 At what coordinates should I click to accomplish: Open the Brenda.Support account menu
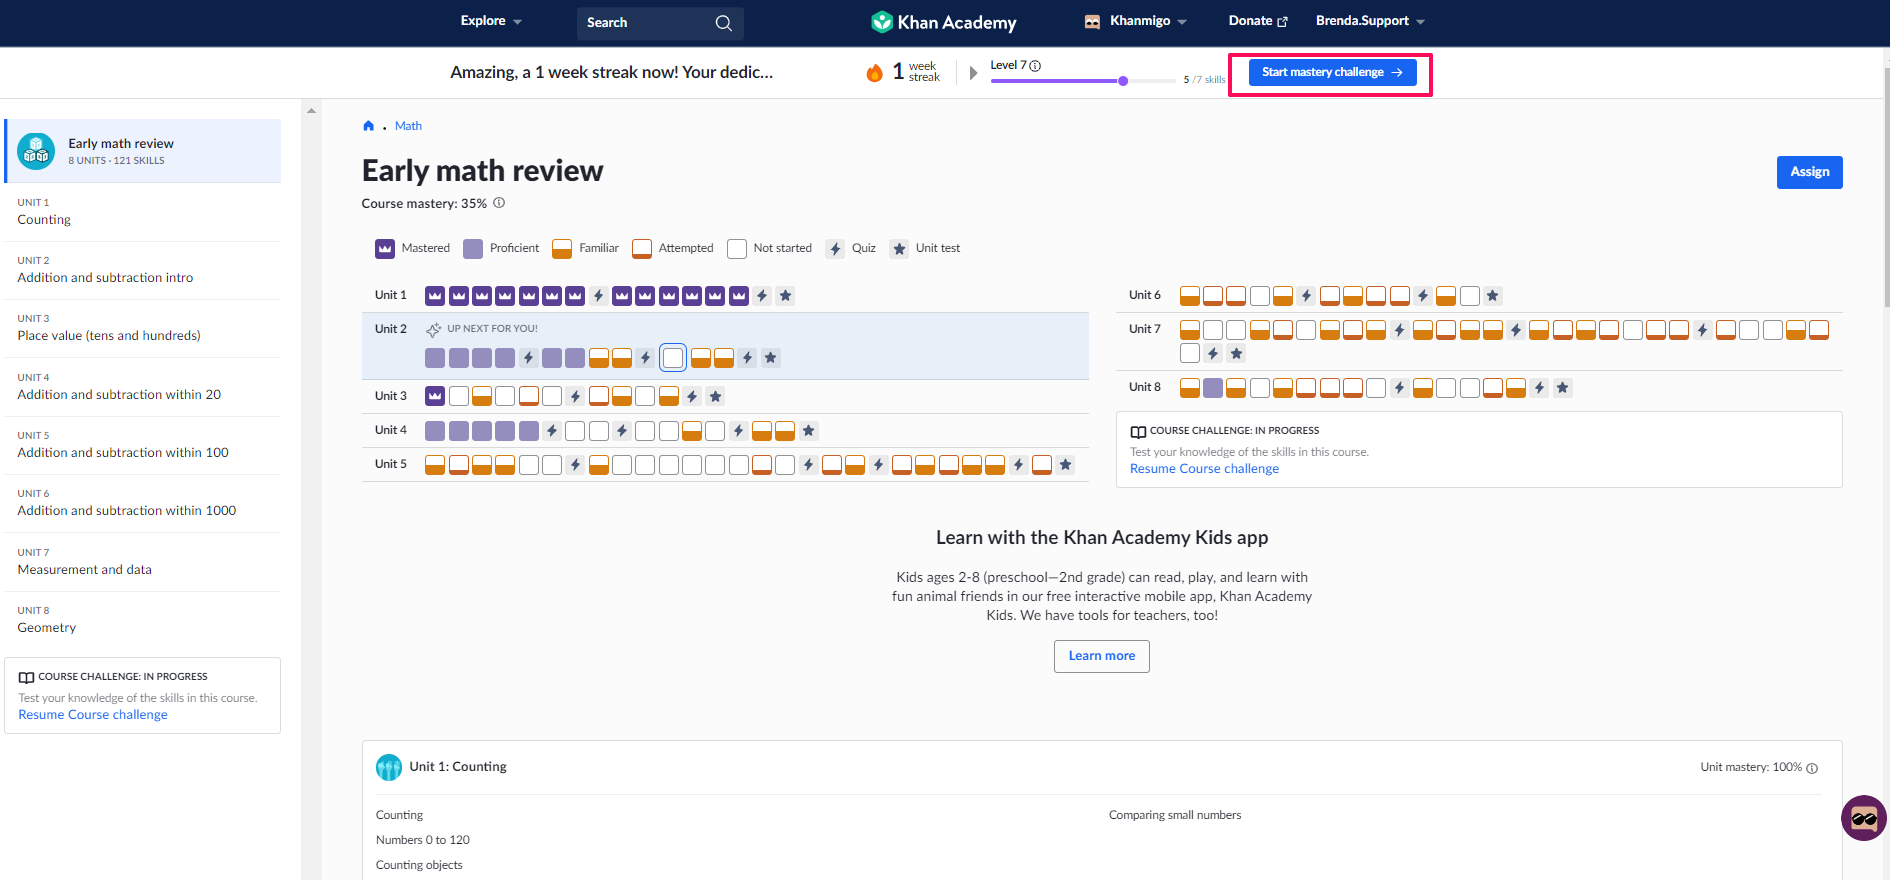point(1370,21)
